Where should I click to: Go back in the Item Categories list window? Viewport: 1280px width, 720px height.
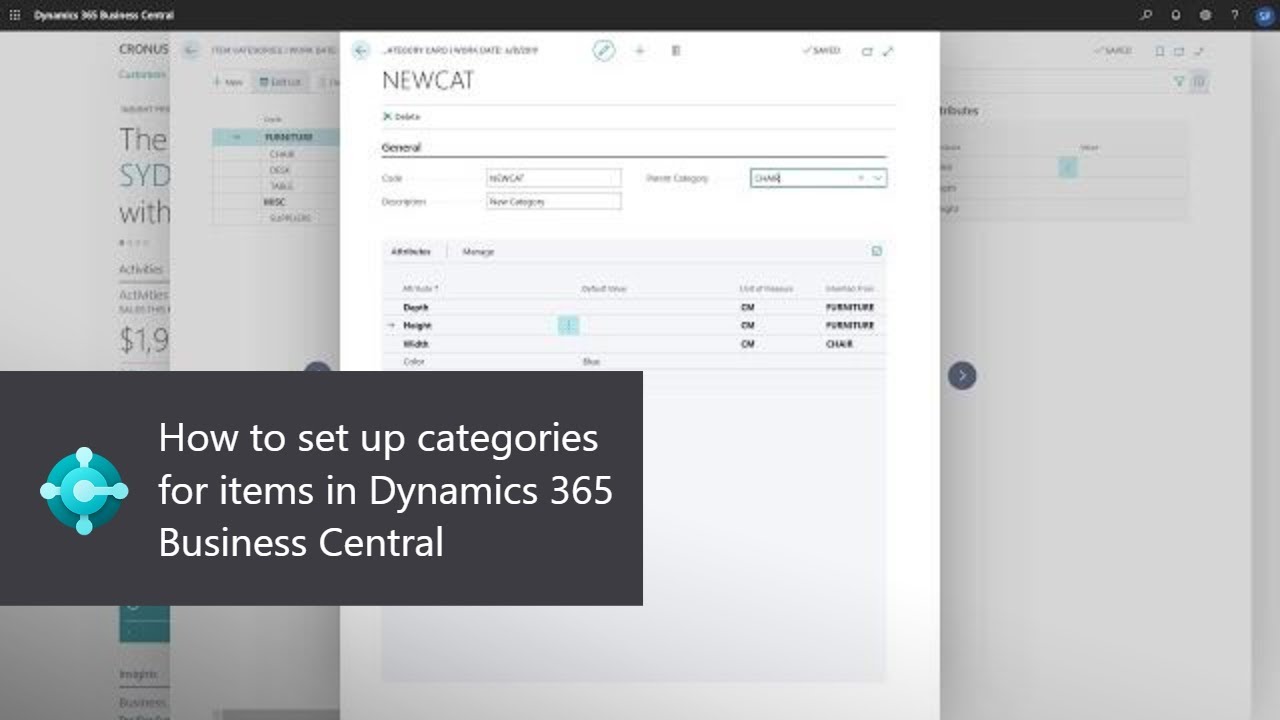[190, 51]
